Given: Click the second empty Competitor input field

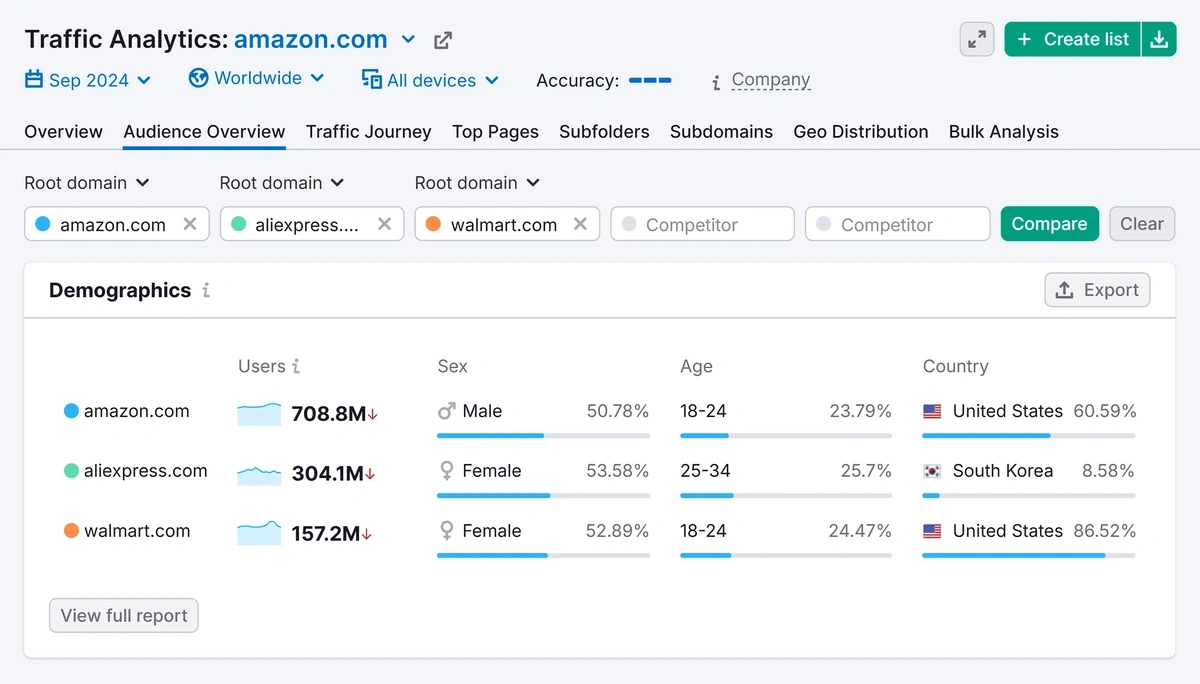Looking at the screenshot, I should 897,224.
